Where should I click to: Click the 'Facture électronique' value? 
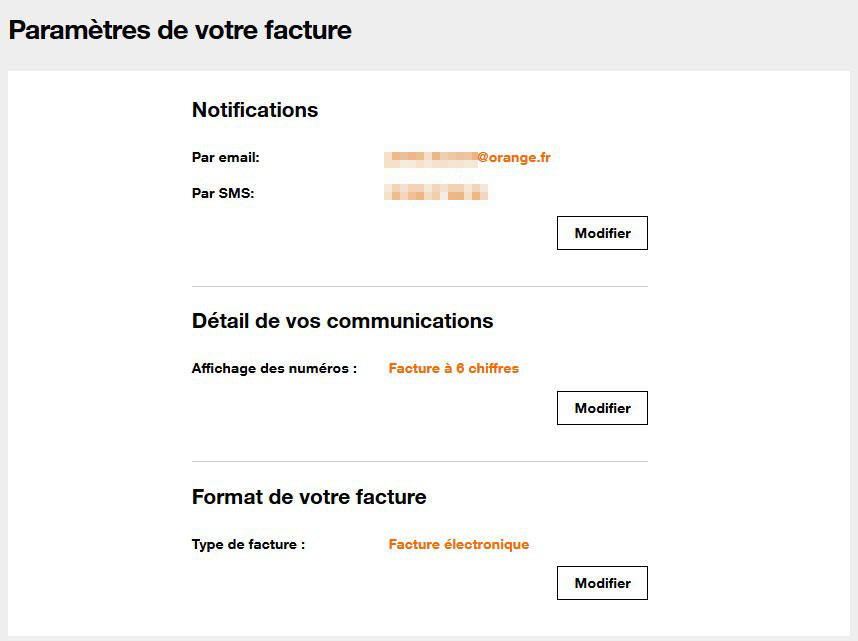tap(459, 545)
